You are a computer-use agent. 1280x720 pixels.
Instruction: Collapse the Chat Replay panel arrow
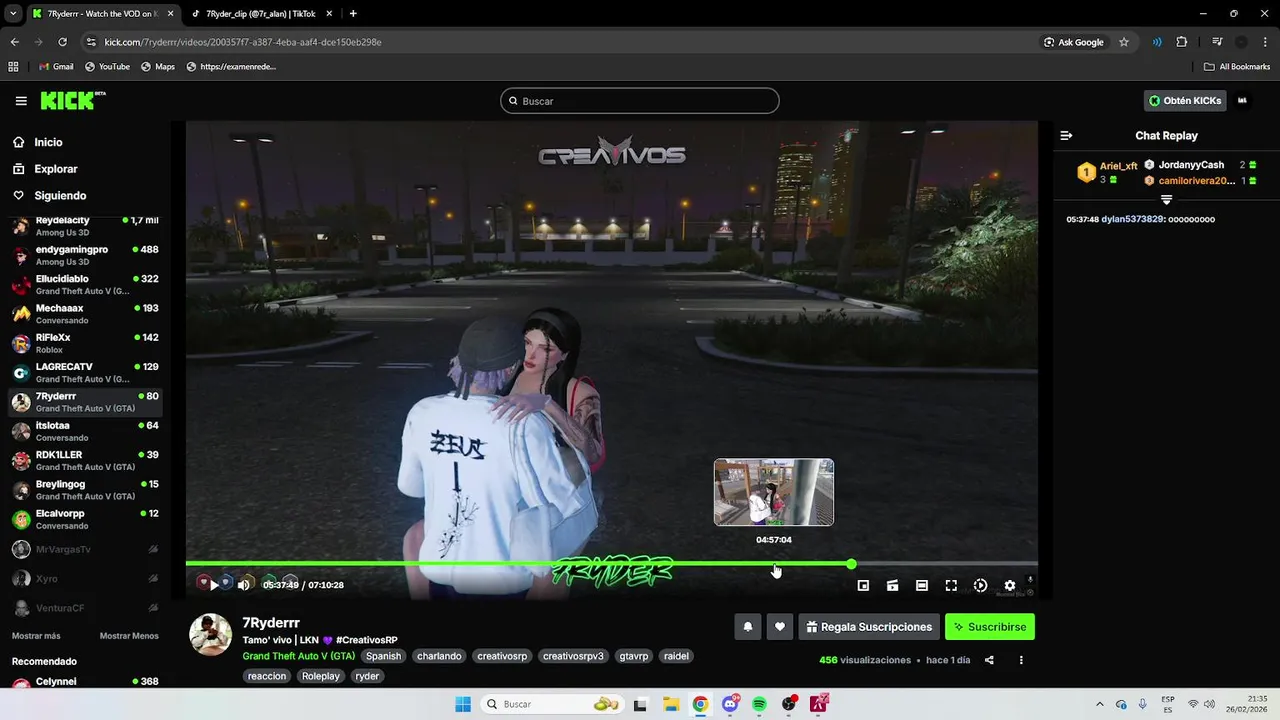1066,136
